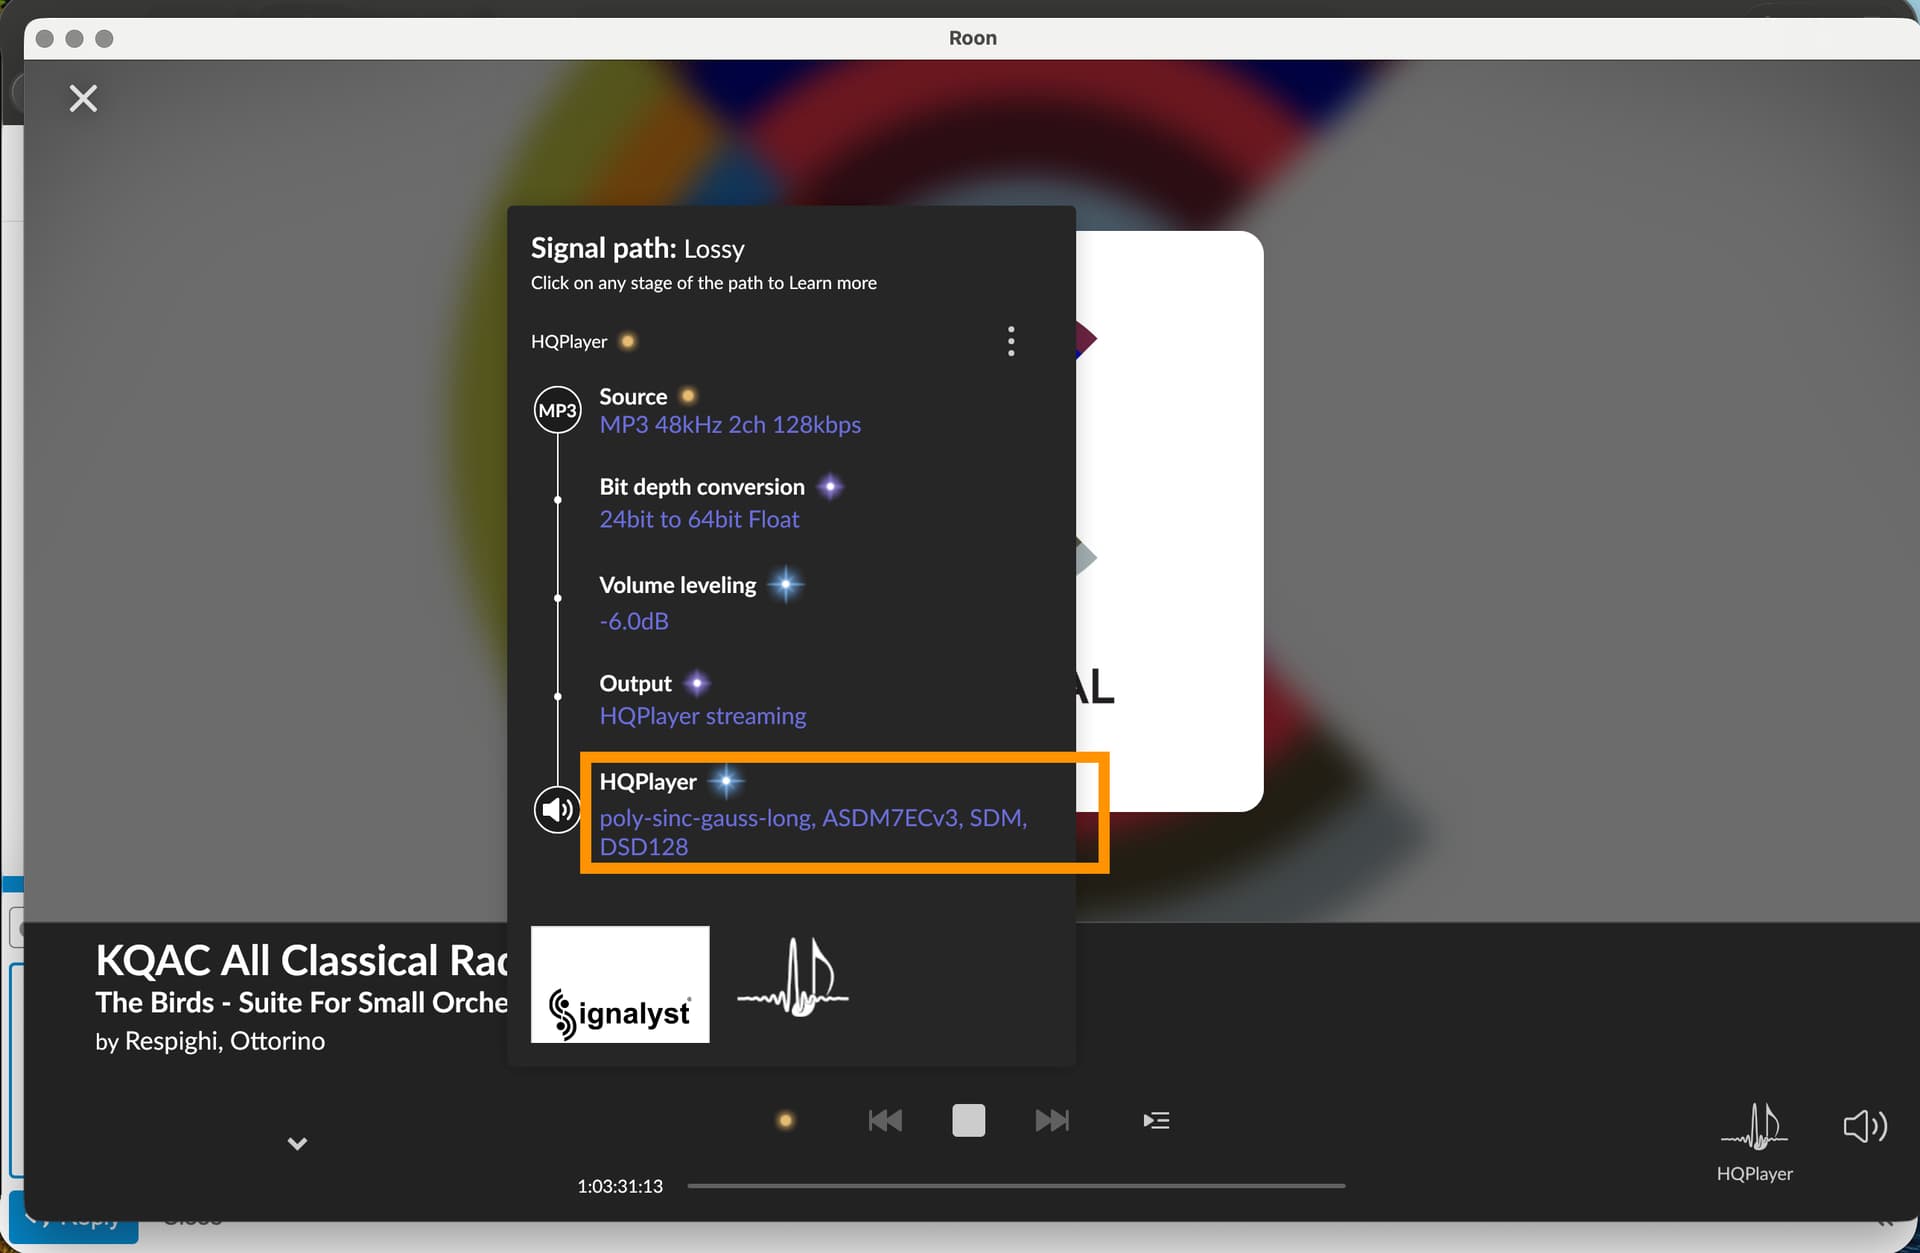Skip to the next track
The width and height of the screenshot is (1920, 1253).
[x=1052, y=1120]
